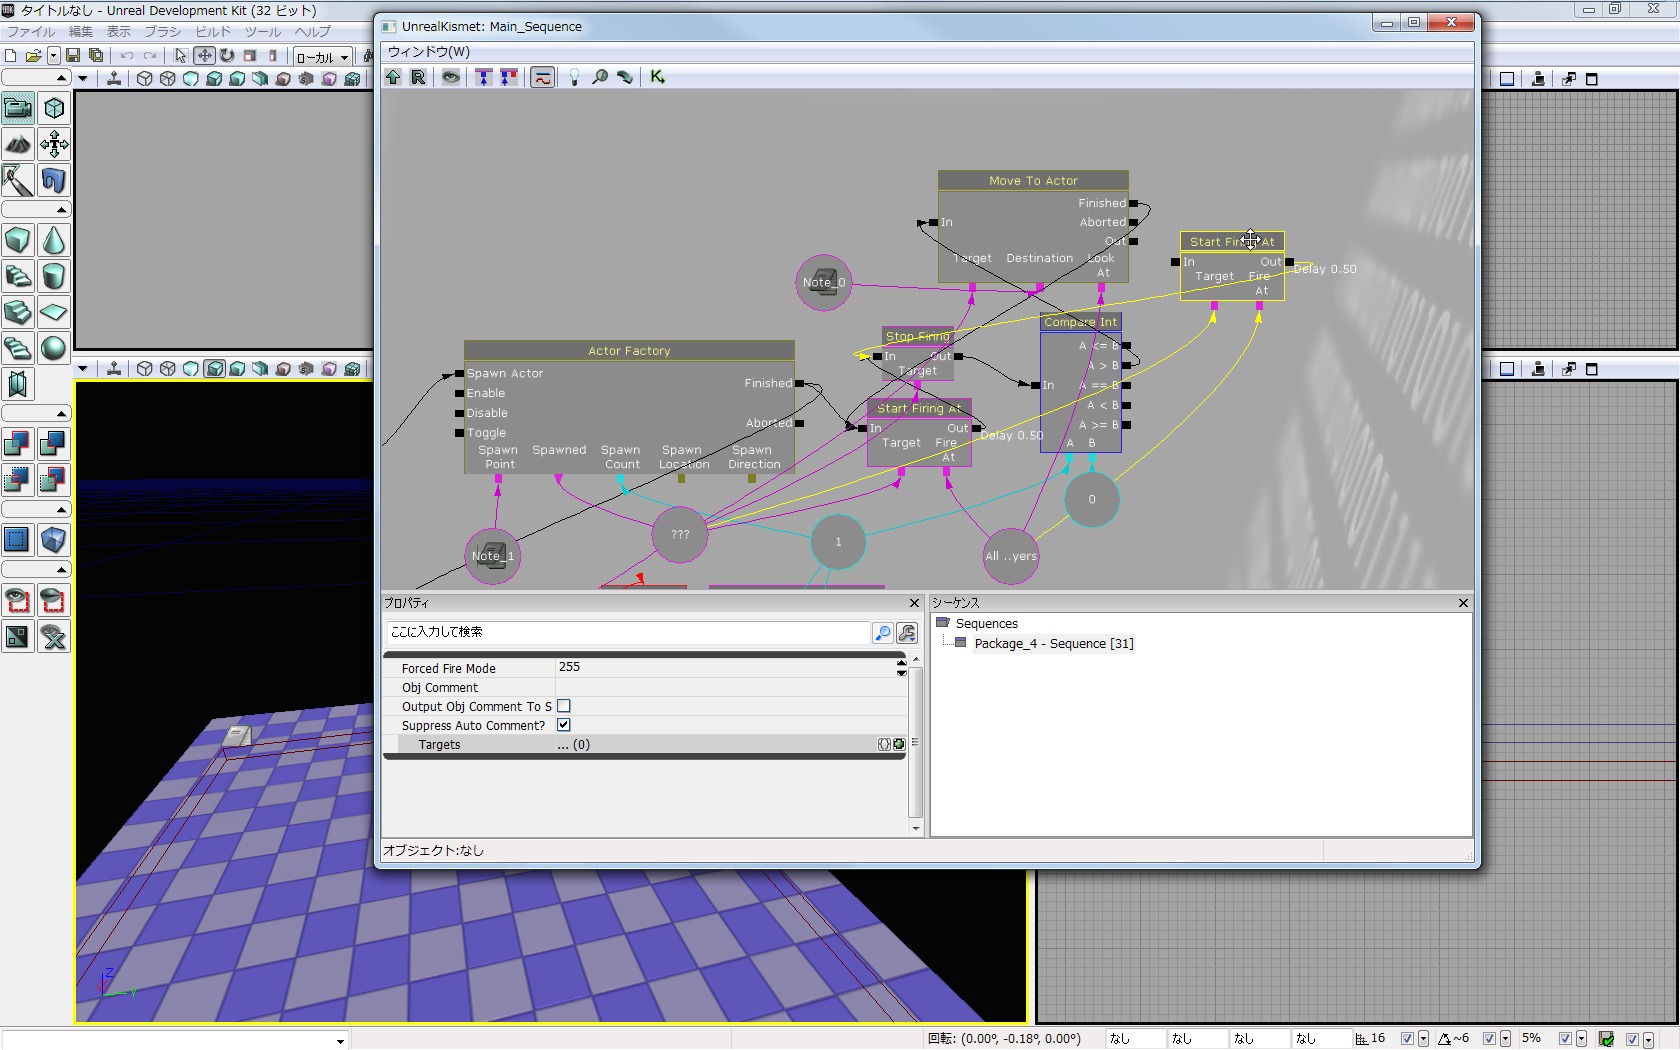
Task: Enable Output Obj Comment To S checkbox
Action: click(x=564, y=706)
